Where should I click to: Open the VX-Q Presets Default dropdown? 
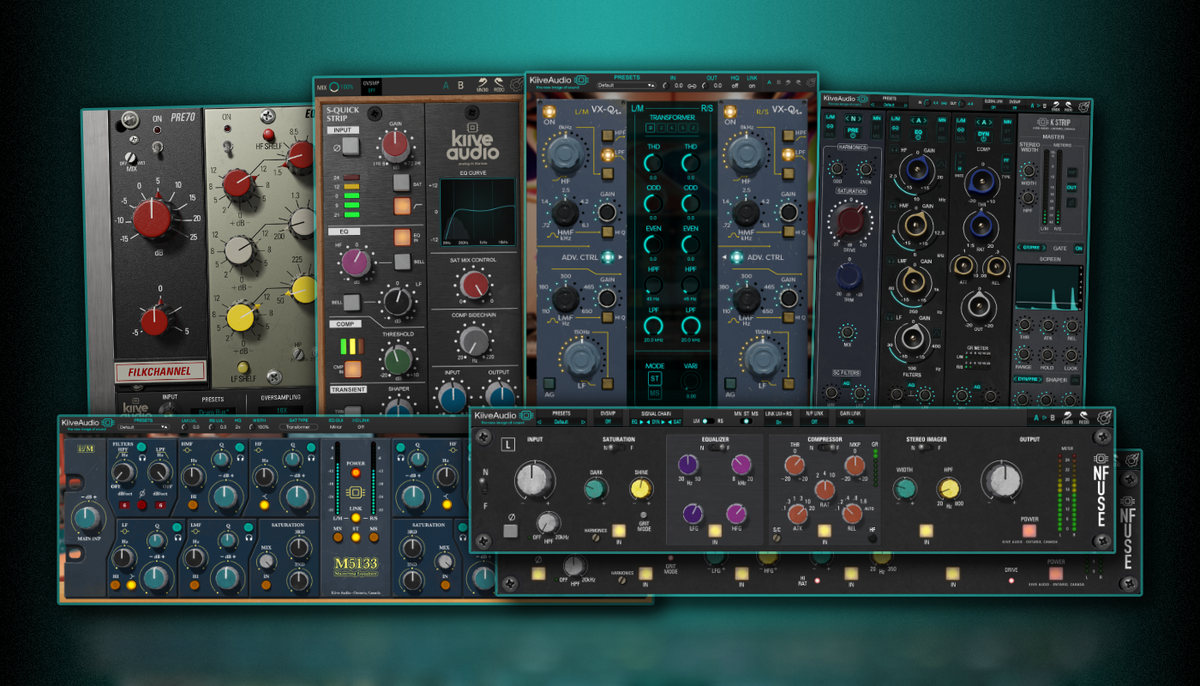(x=626, y=85)
